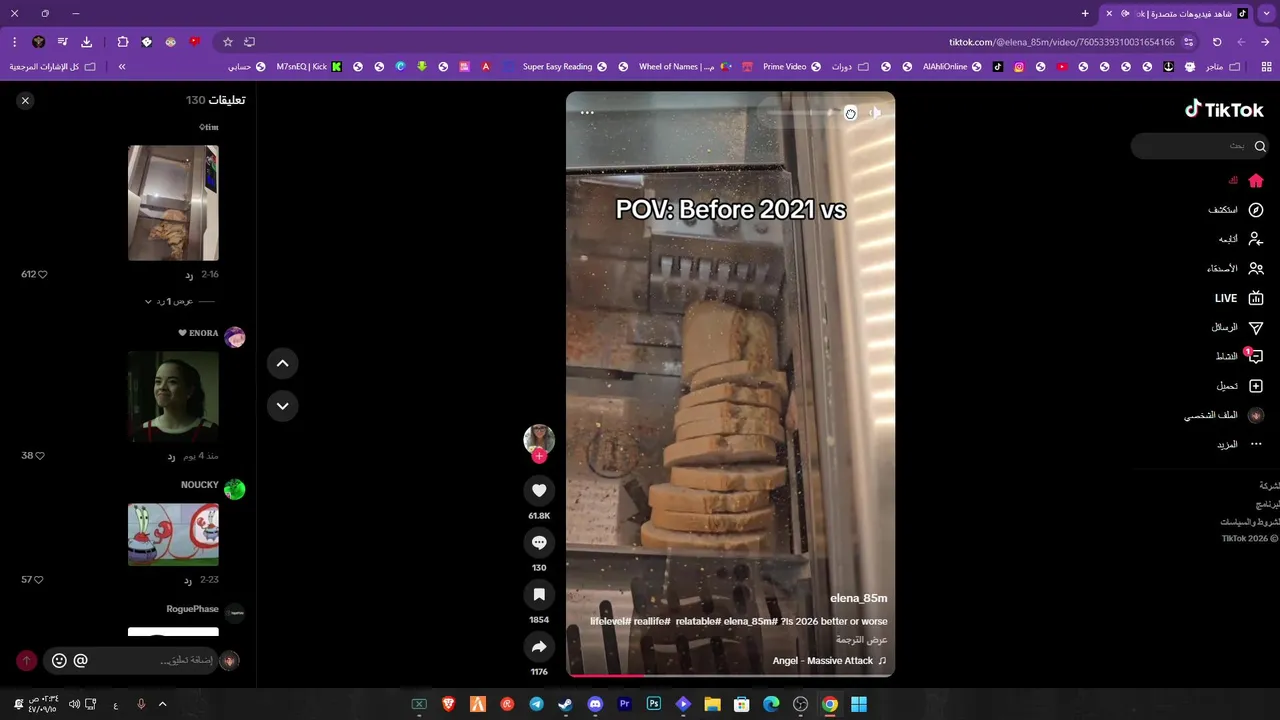Expand the More (المزيد) menu in the sidebar
Image resolution: width=1280 pixels, height=720 pixels.
point(1239,444)
